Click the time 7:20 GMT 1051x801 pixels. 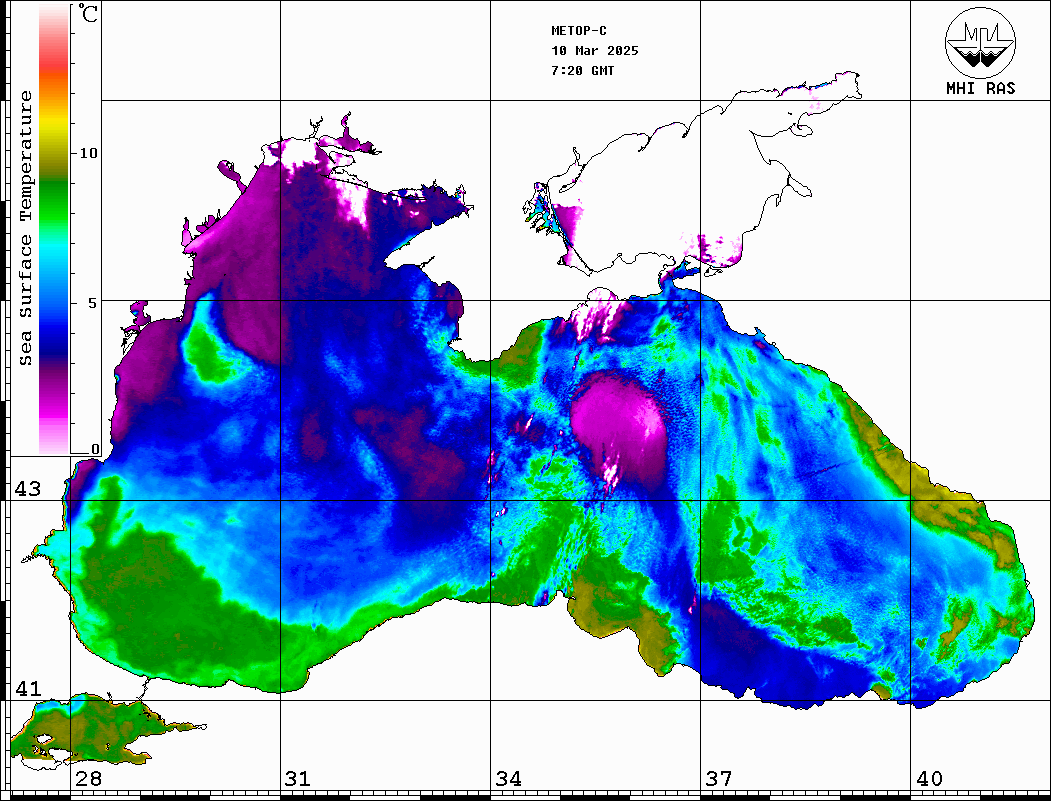pyautogui.click(x=582, y=71)
